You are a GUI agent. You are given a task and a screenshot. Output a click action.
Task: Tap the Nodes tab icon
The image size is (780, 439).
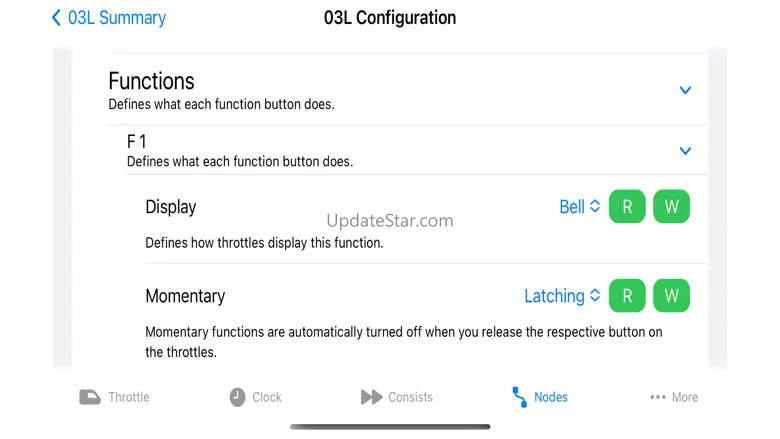(x=519, y=397)
